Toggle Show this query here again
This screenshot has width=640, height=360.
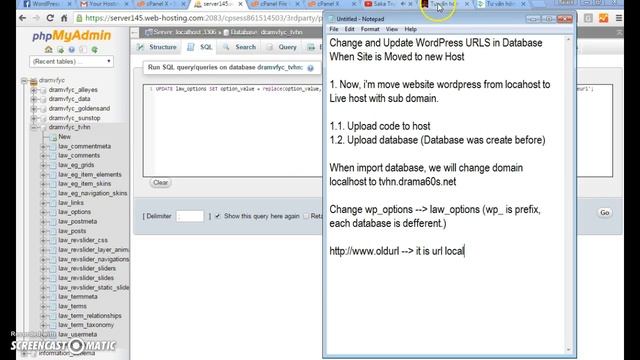tap(218, 216)
